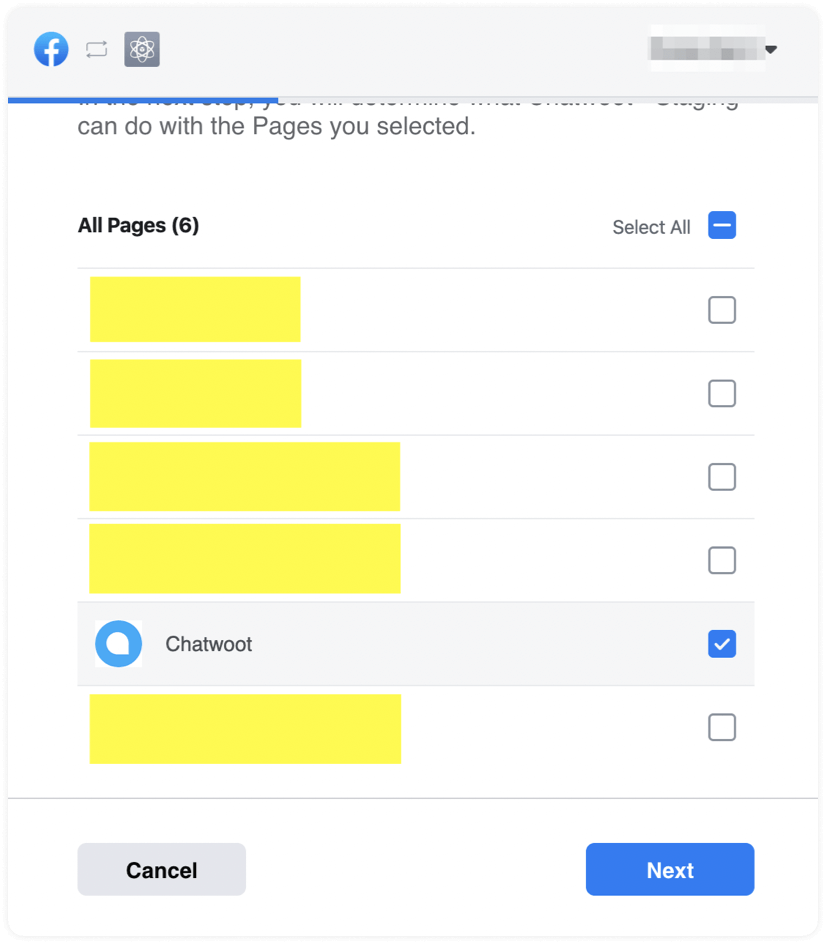Click the atom app icon

(x=142, y=49)
